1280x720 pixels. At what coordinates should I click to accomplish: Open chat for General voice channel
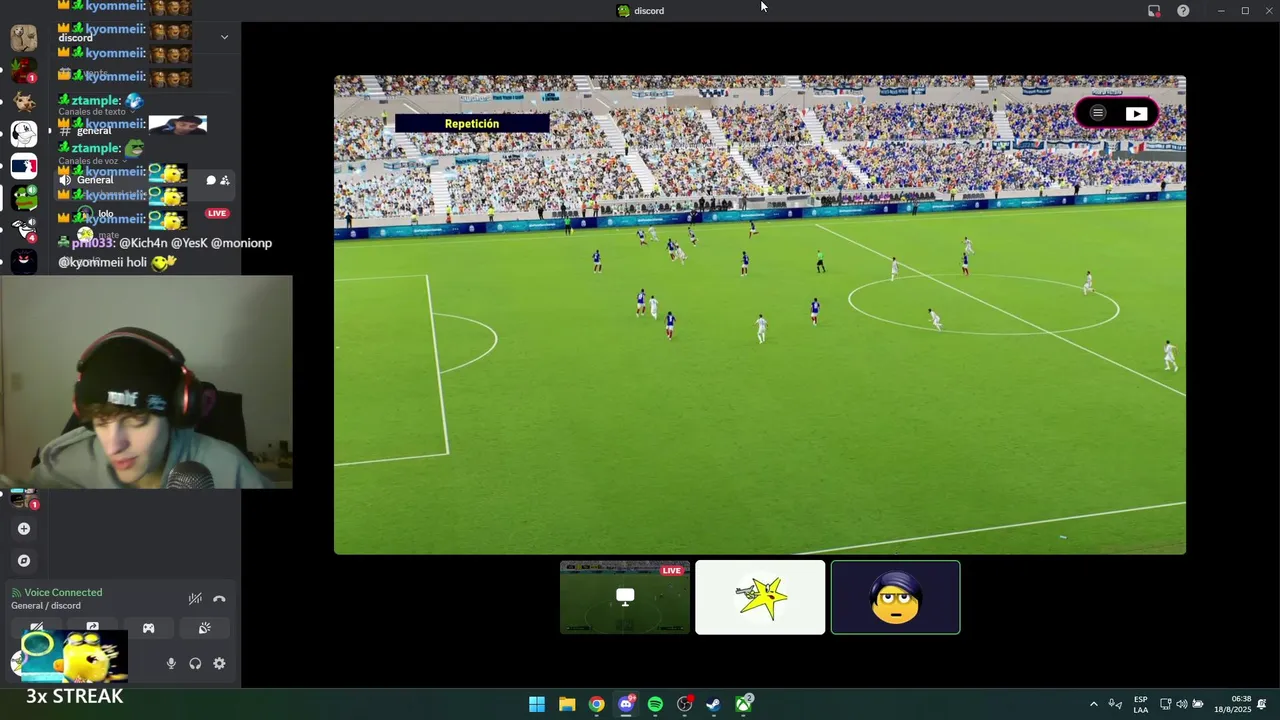click(x=211, y=180)
